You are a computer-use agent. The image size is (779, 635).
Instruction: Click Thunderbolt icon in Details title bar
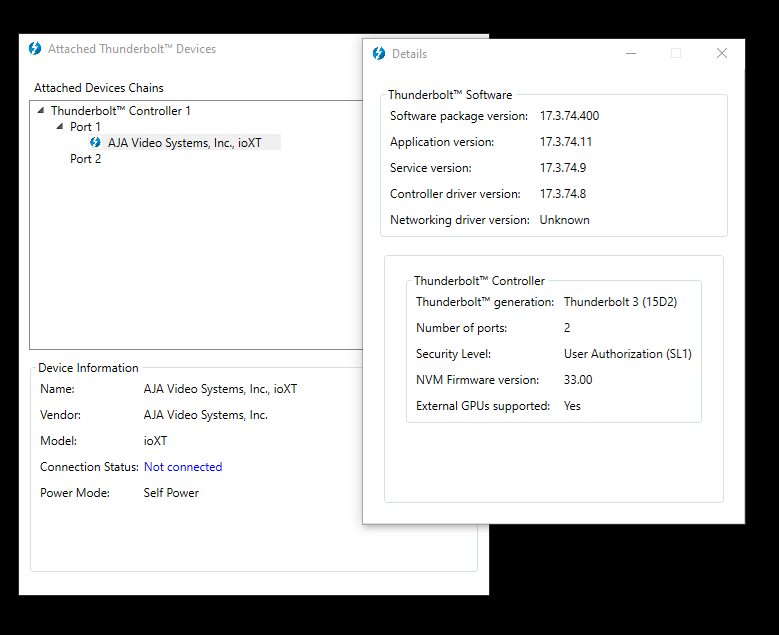tap(378, 54)
